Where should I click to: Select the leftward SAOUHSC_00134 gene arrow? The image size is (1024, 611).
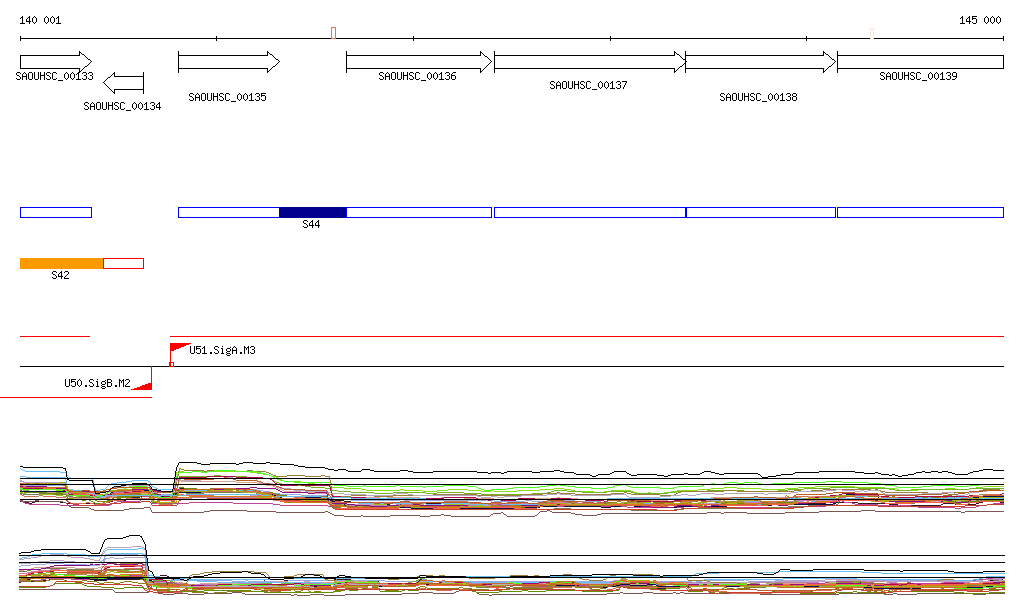[124, 82]
